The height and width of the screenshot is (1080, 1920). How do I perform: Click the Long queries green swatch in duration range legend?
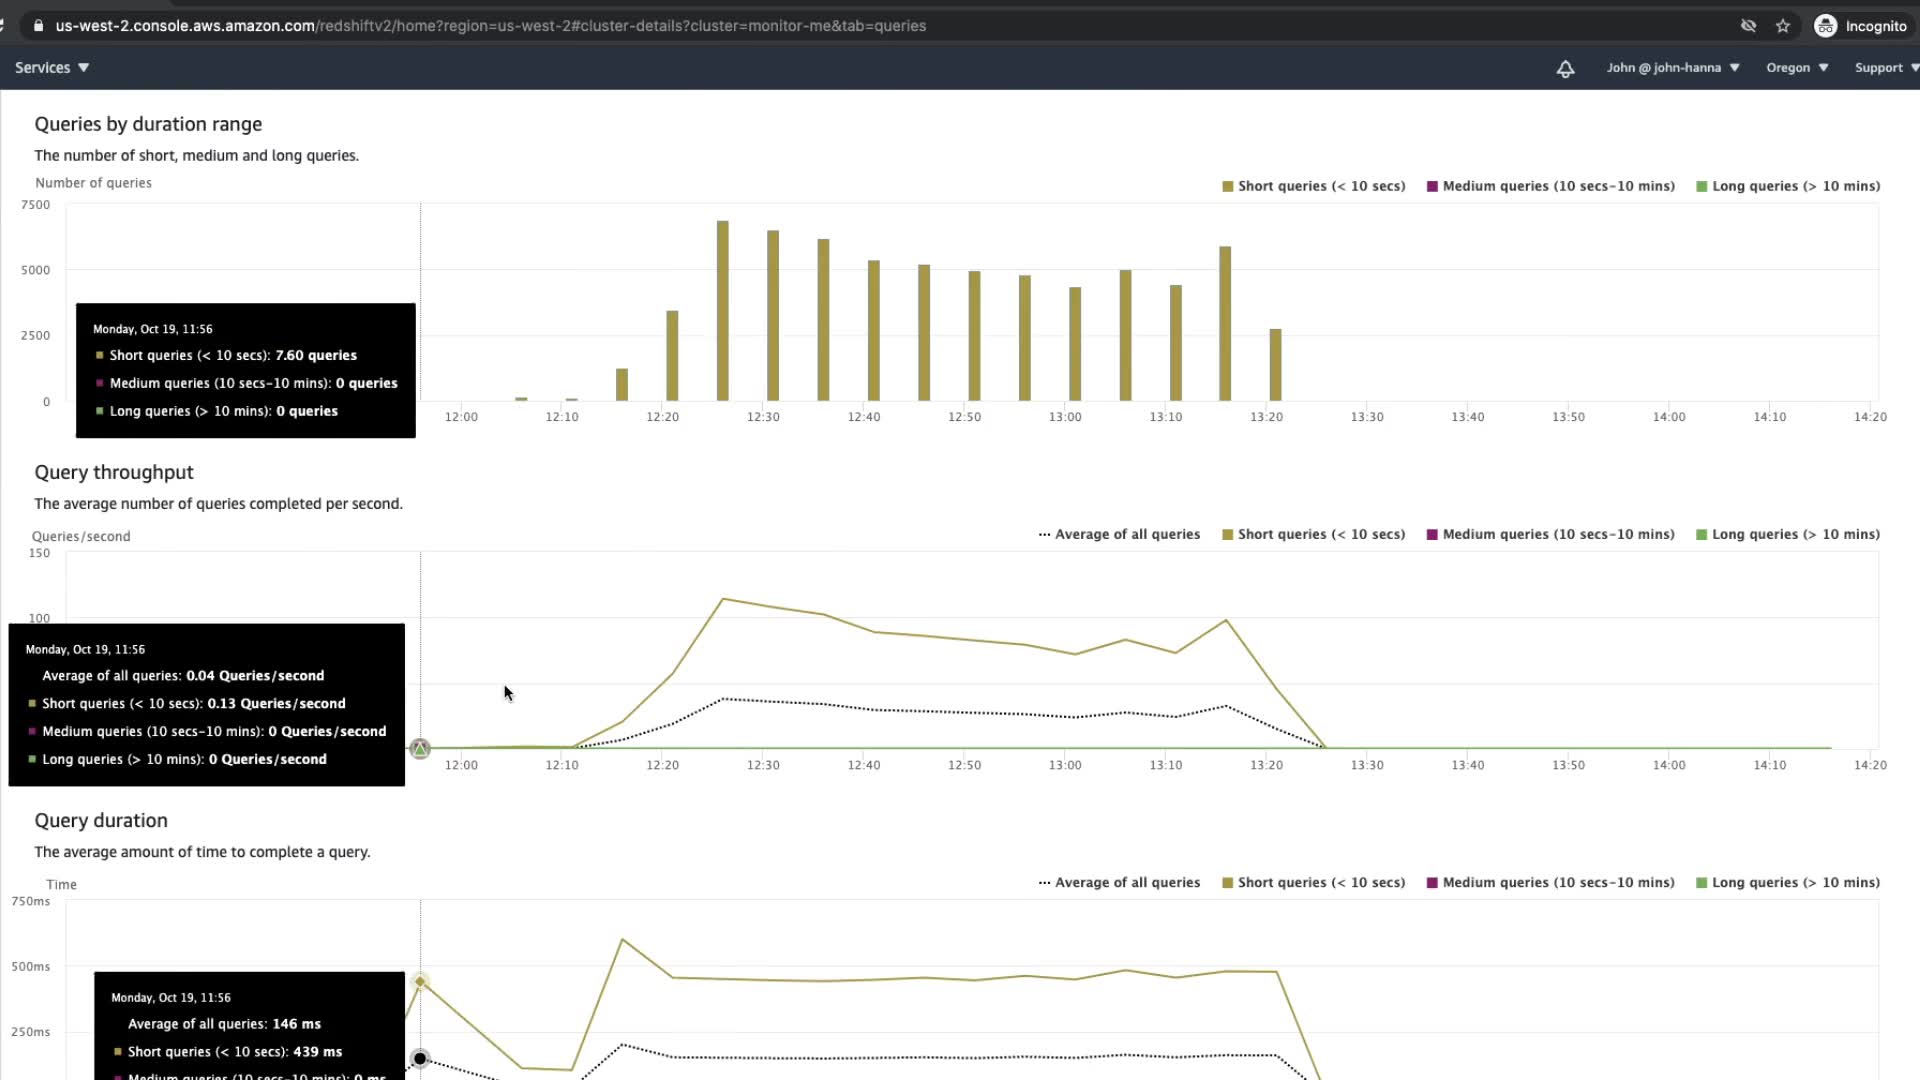coord(1702,186)
